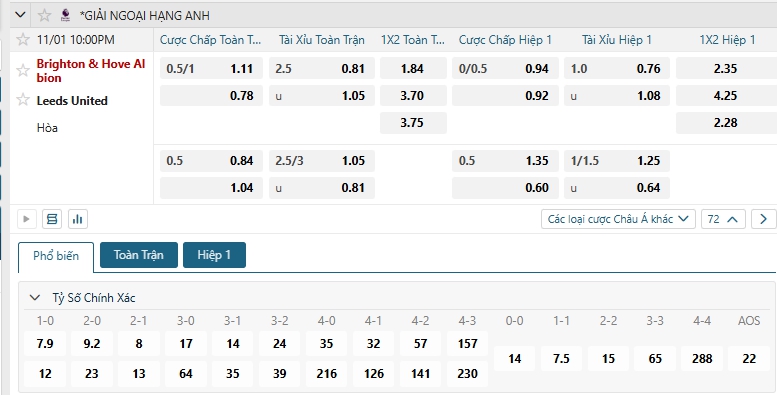Switch to the Hiệp 1 tab
Viewport: 777px width, 395px height.
(x=214, y=255)
